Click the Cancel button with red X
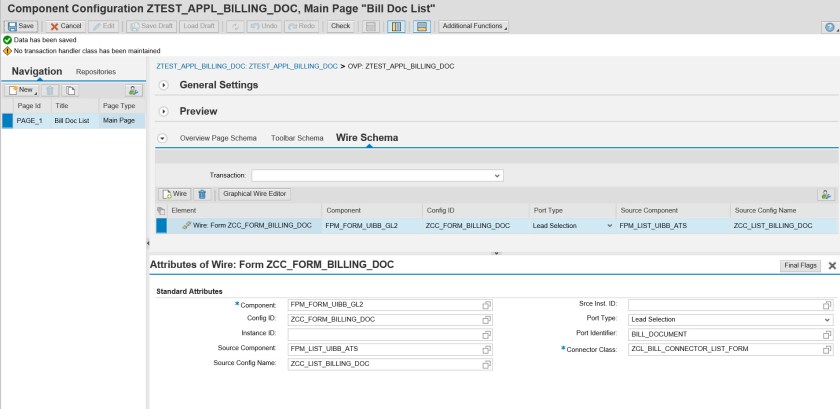The image size is (840, 409). pos(66,26)
